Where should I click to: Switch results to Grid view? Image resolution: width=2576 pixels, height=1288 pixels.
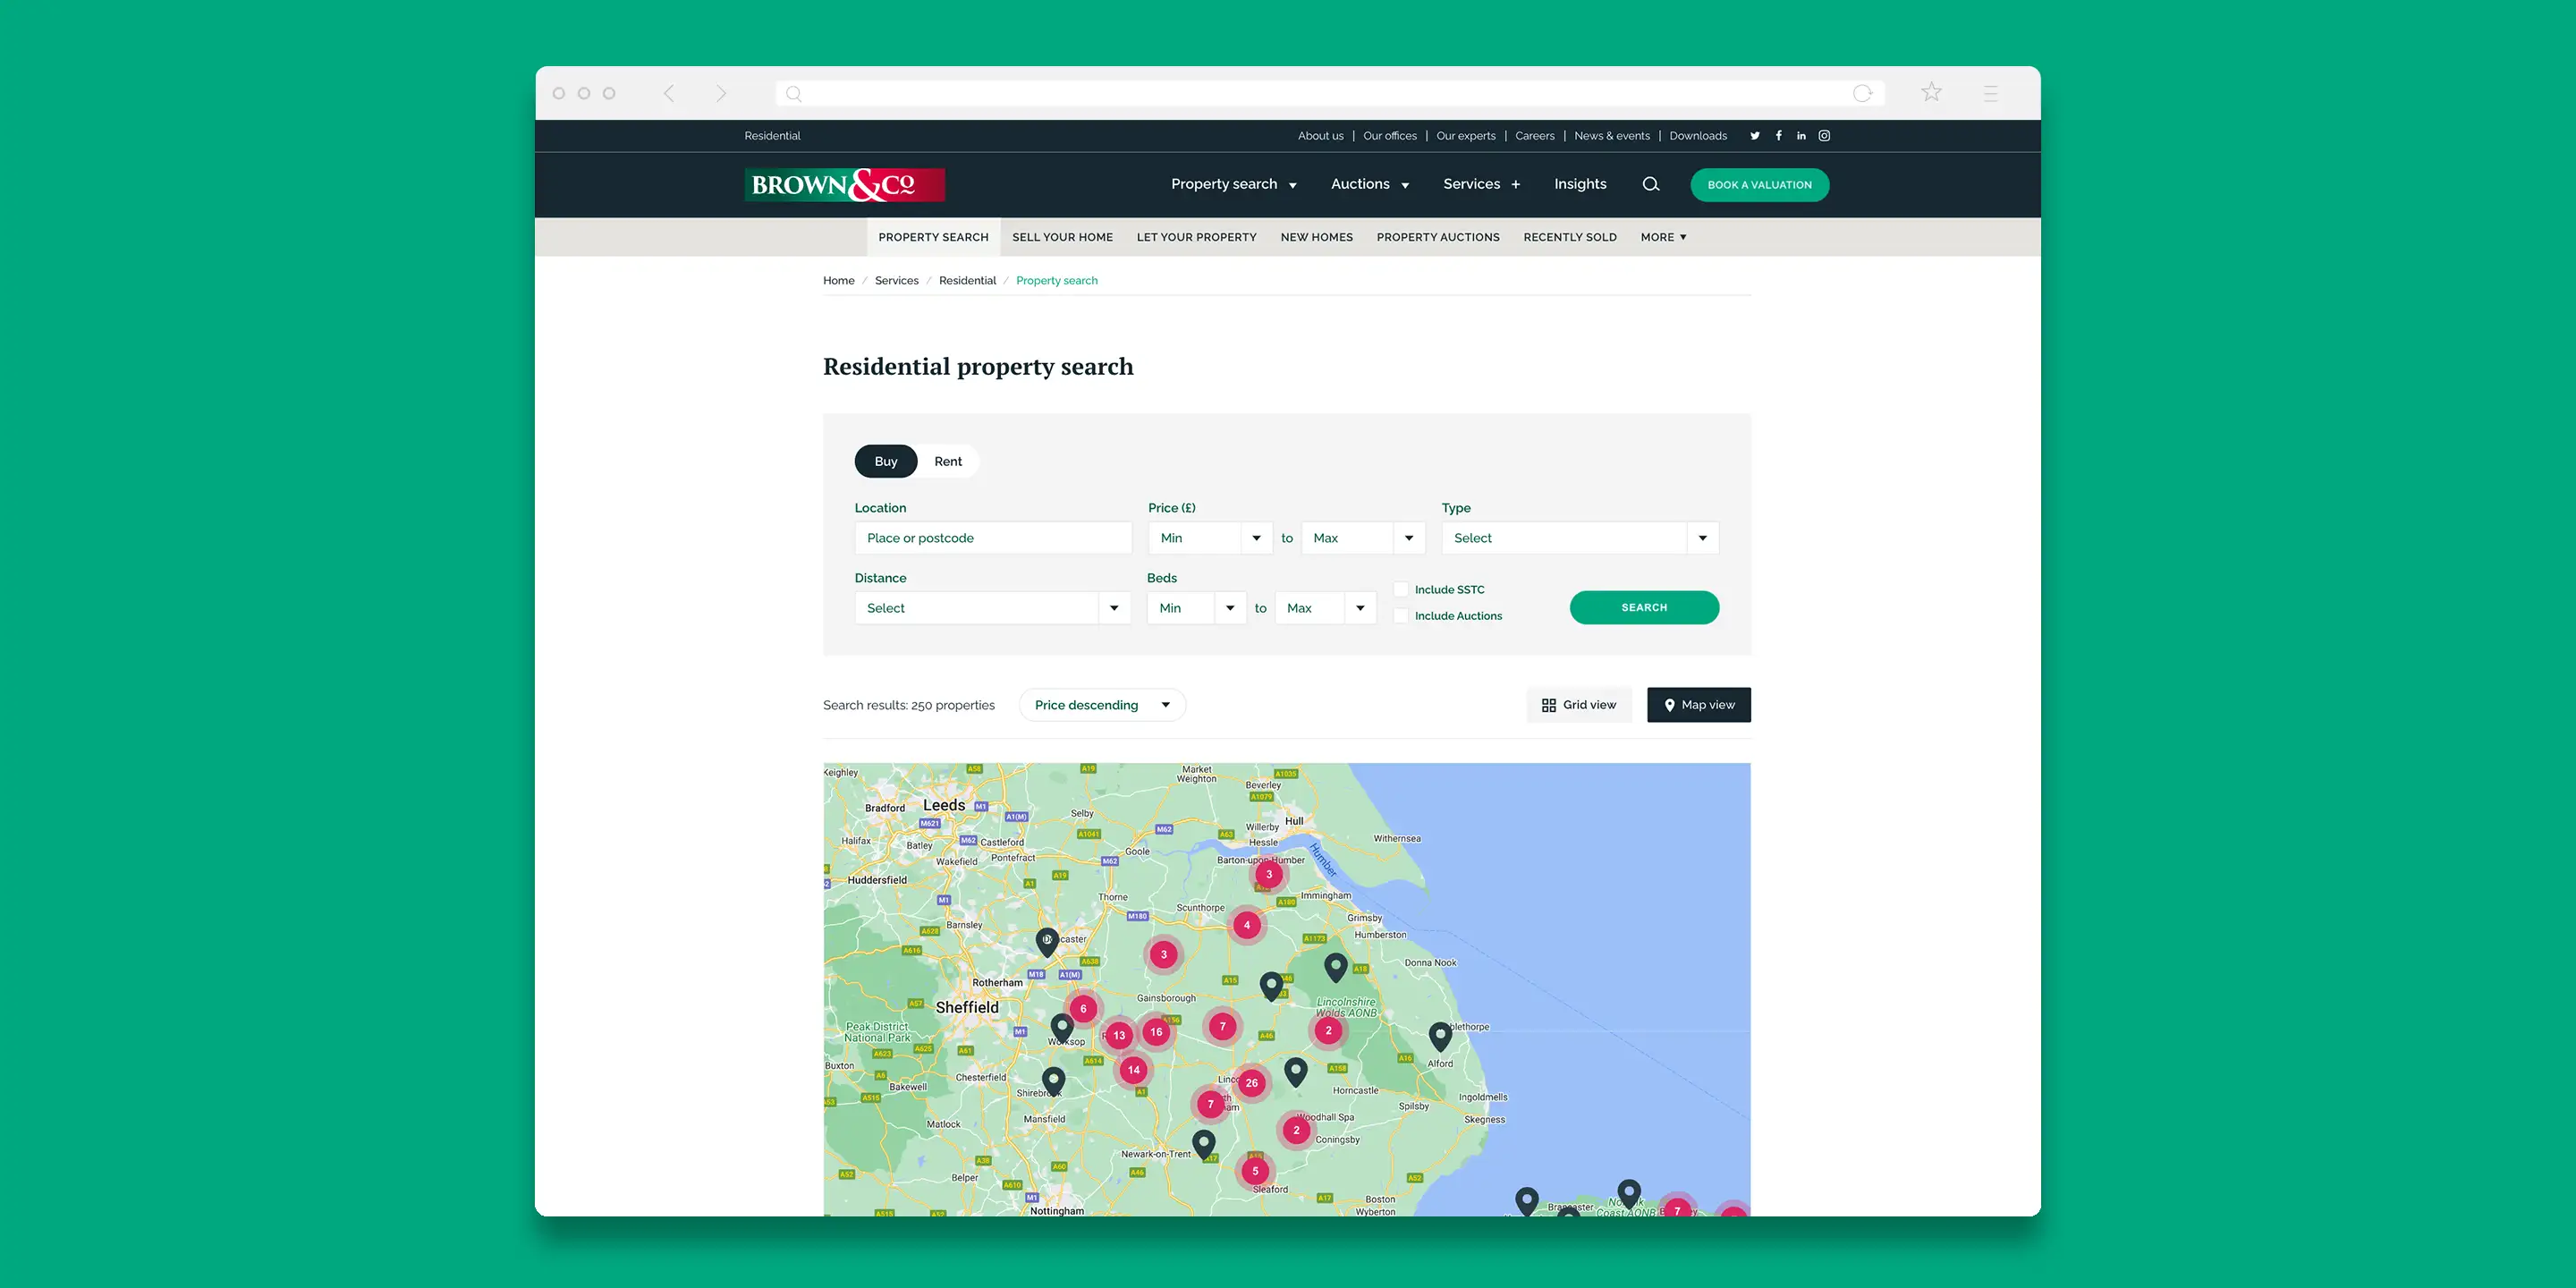pyautogui.click(x=1578, y=705)
